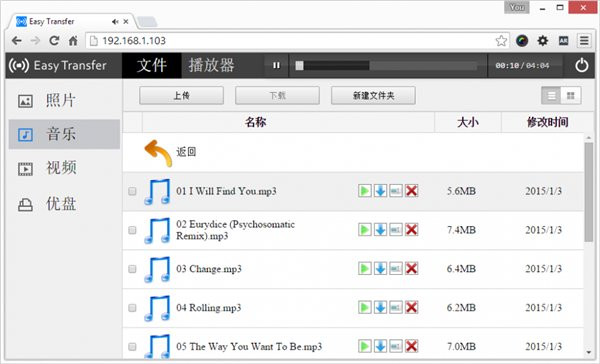Screen dimensions: 600x364
Task: Sort files by 修改时间 column header
Action: click(547, 122)
